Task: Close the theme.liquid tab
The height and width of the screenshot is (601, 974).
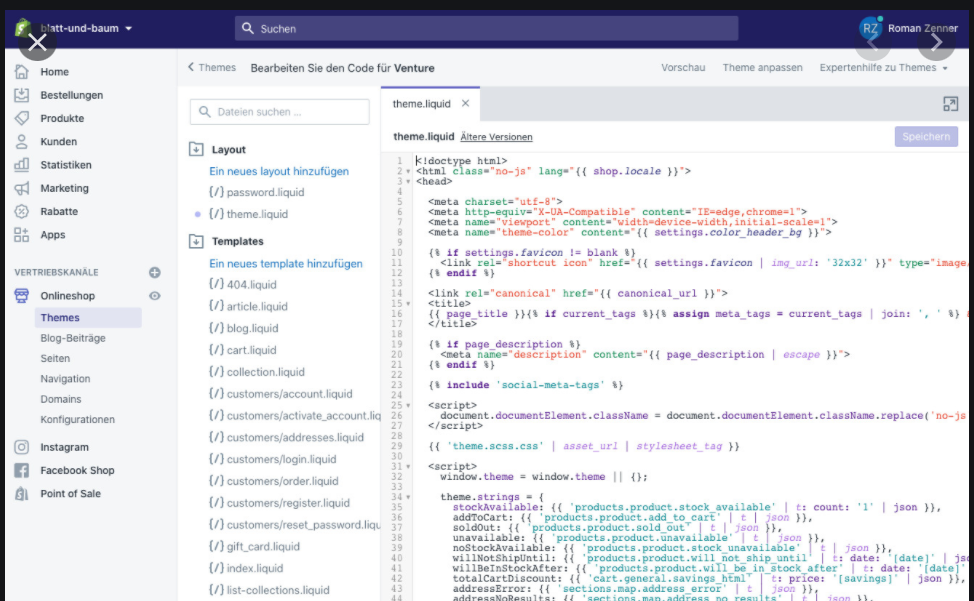Action: point(465,104)
